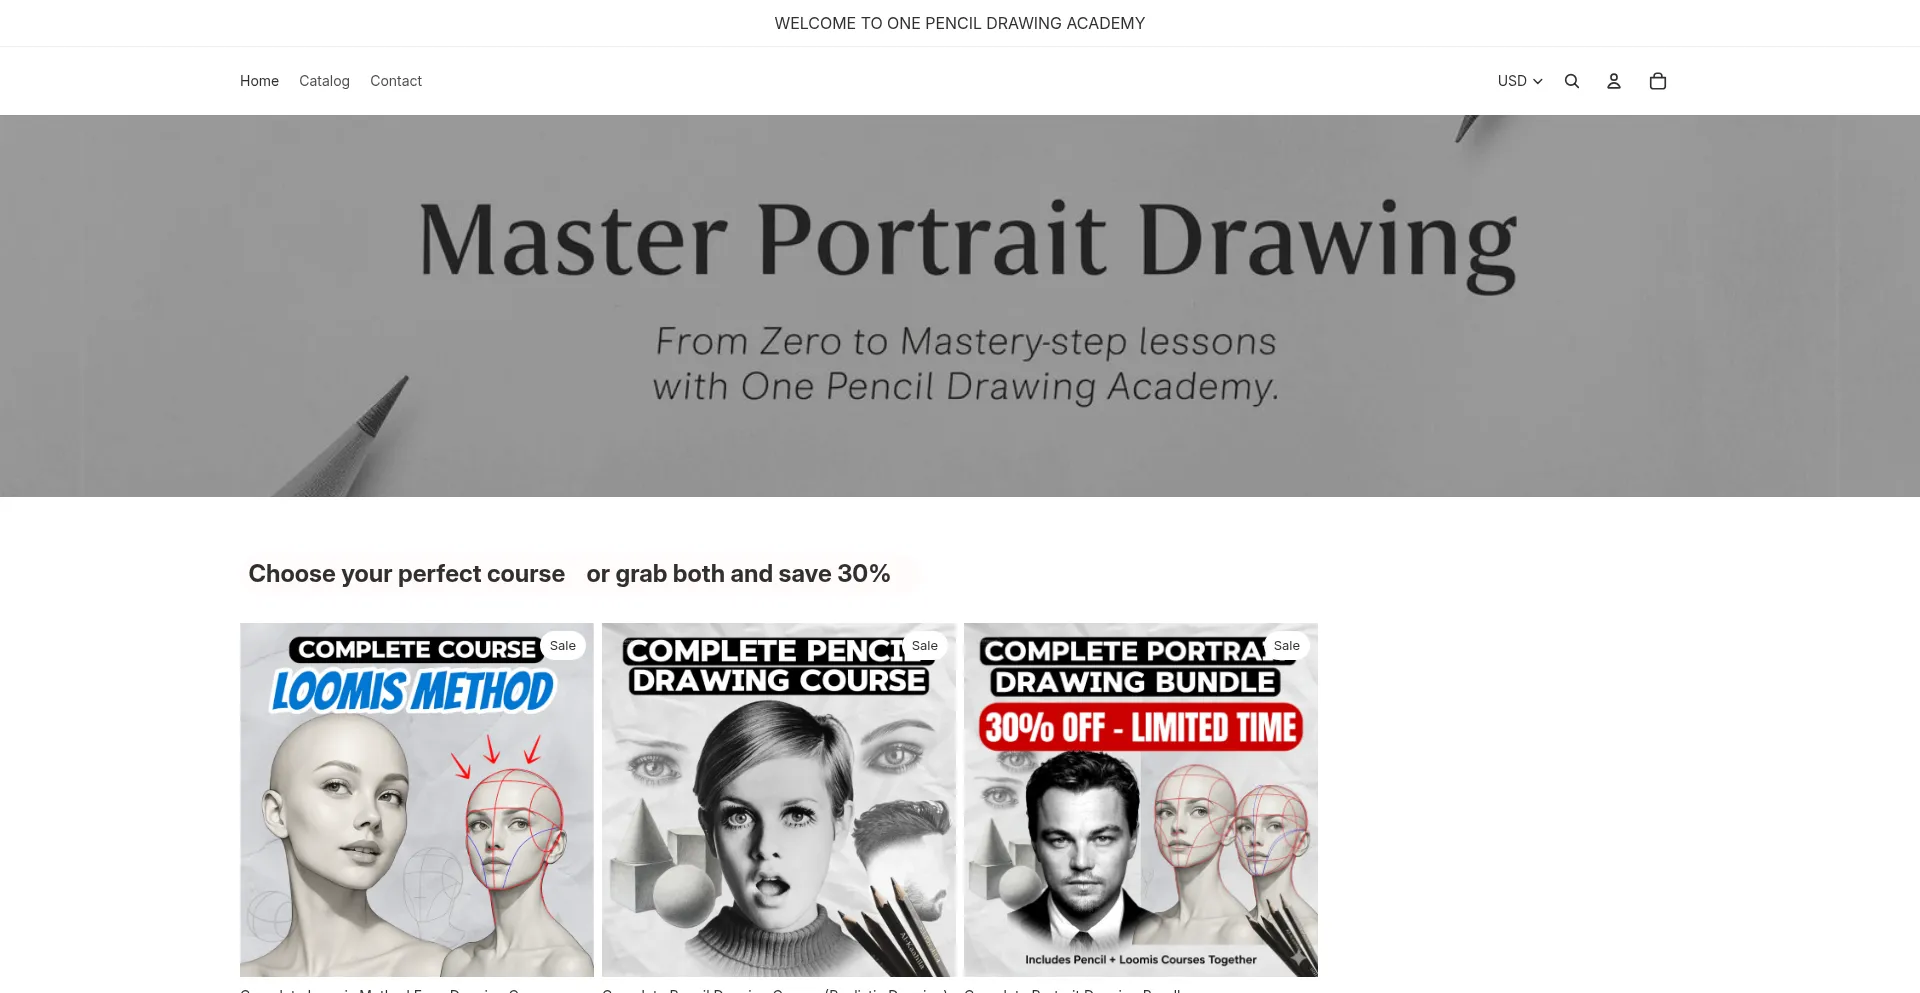Click the welcome announcement bar text
The image size is (1920, 993).
tap(960, 23)
